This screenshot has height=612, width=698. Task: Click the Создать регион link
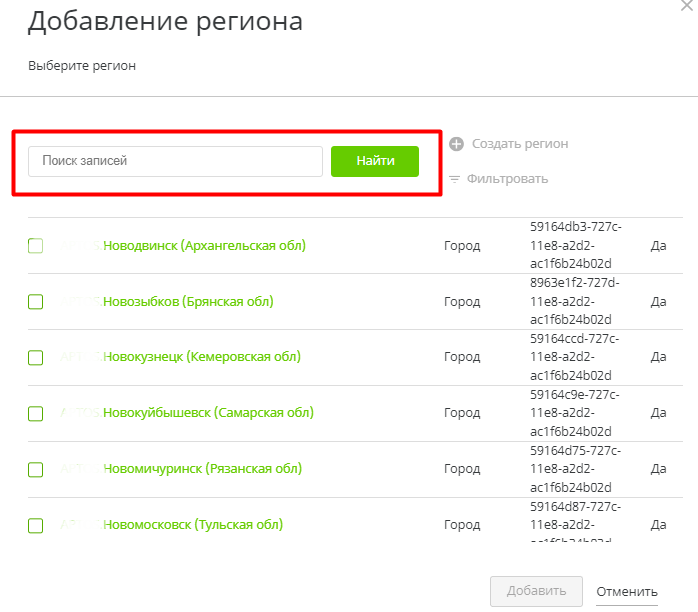(519, 144)
